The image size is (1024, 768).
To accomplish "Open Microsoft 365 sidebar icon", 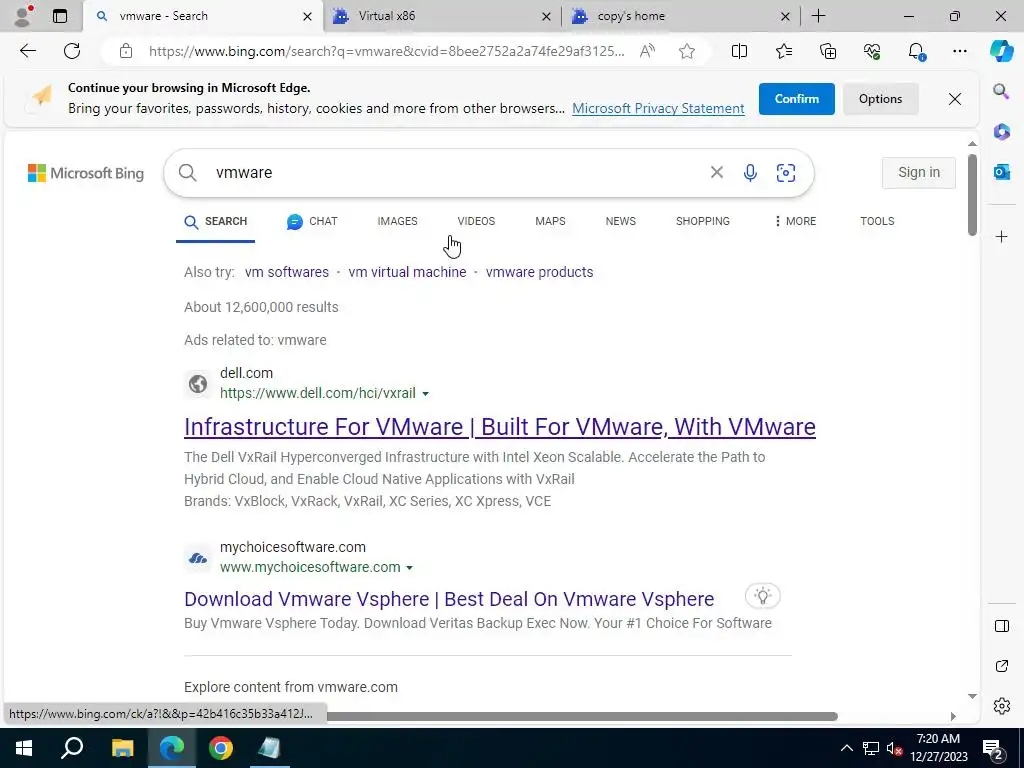I will (1001, 131).
